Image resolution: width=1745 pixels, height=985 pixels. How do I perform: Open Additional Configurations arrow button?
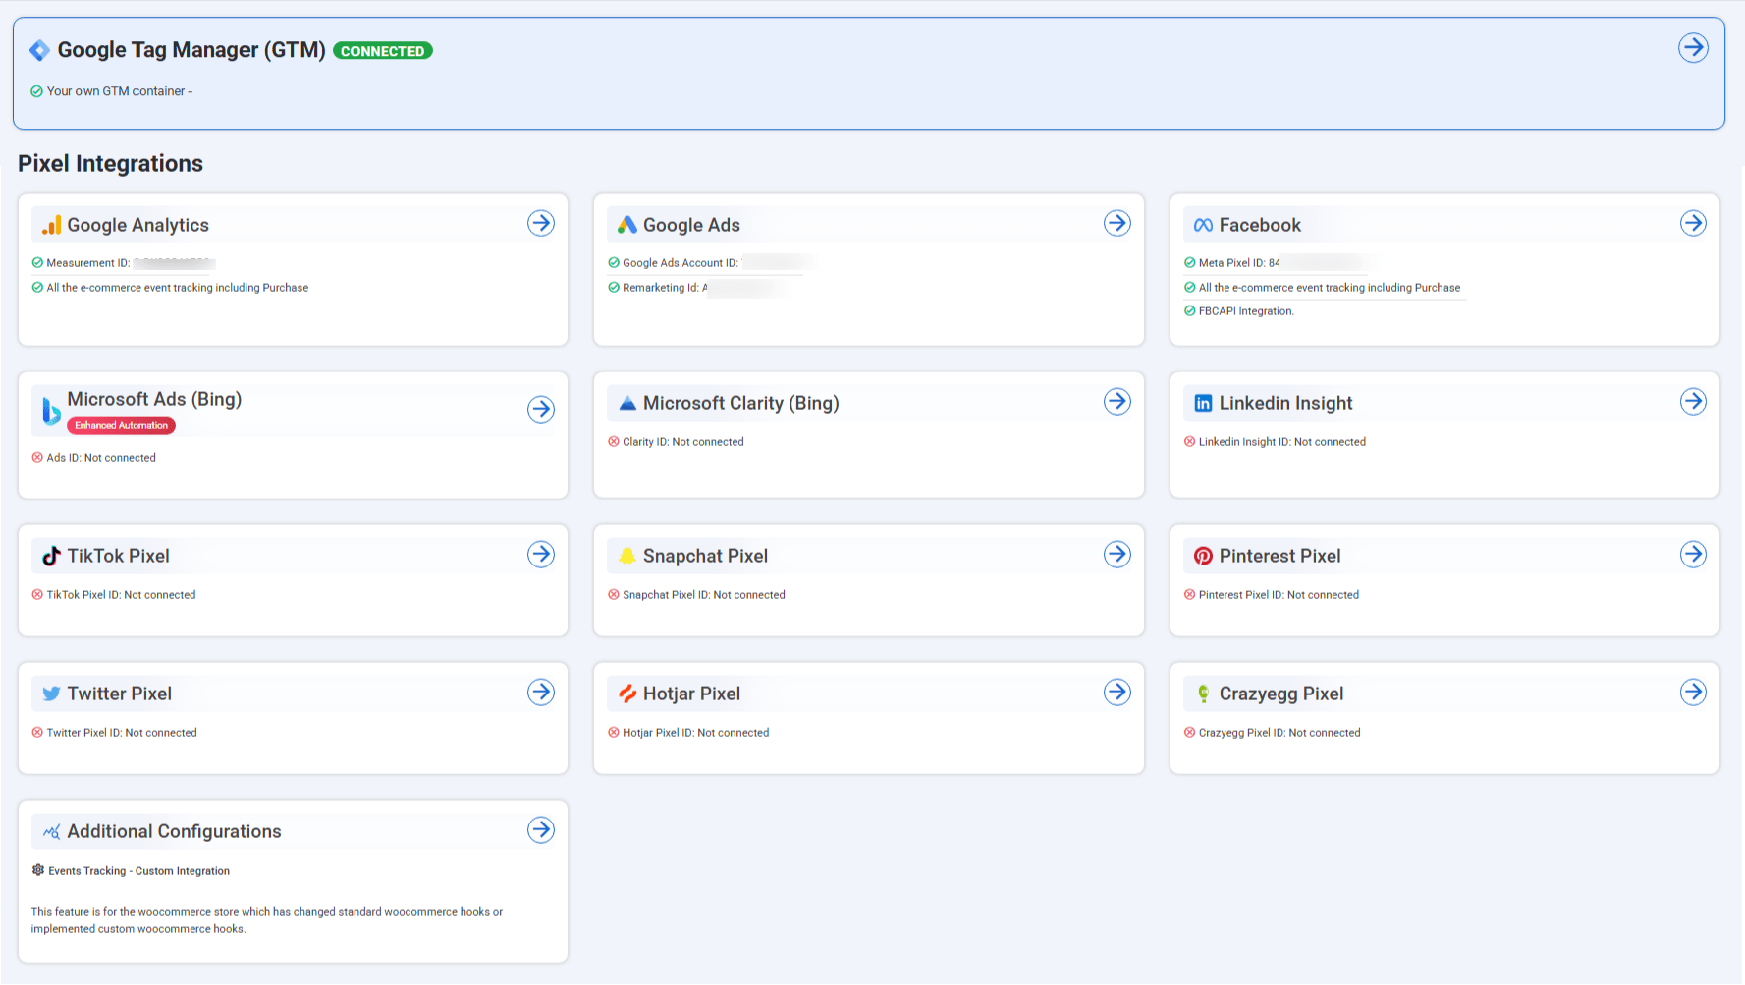coord(541,830)
